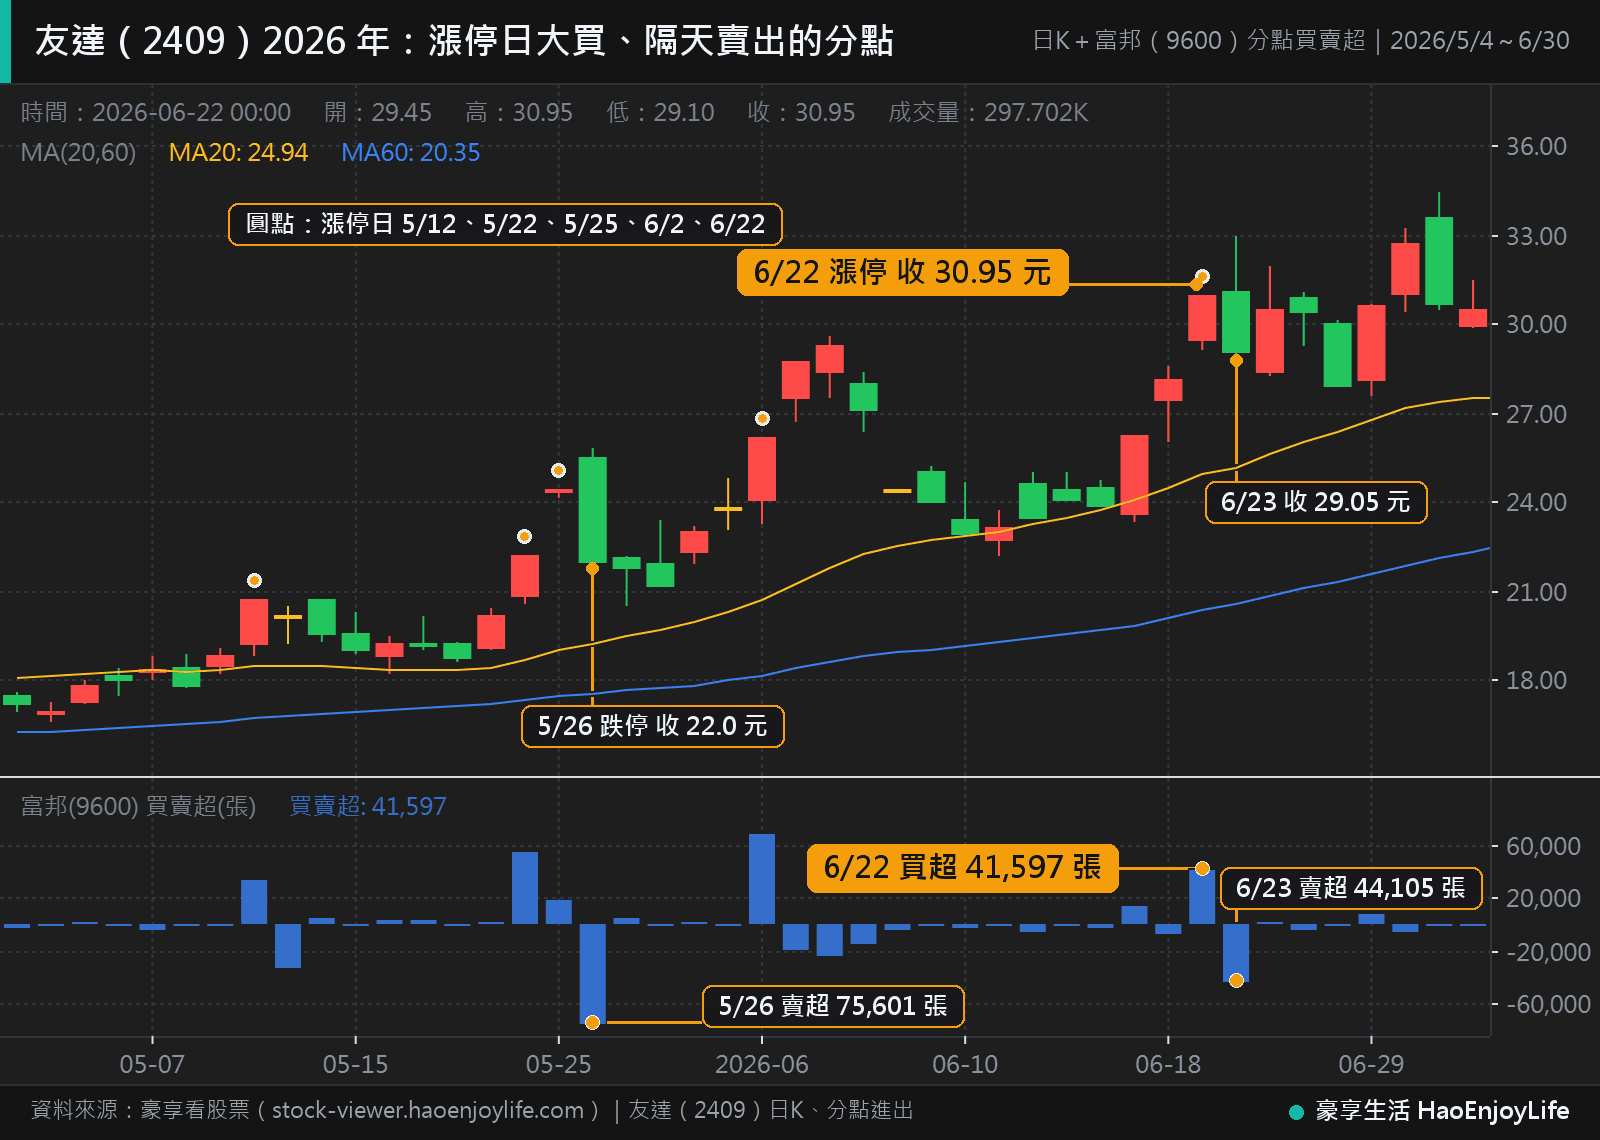Click the 06-18 date axis label
Screen dimensions: 1600x1140
(1168, 1064)
